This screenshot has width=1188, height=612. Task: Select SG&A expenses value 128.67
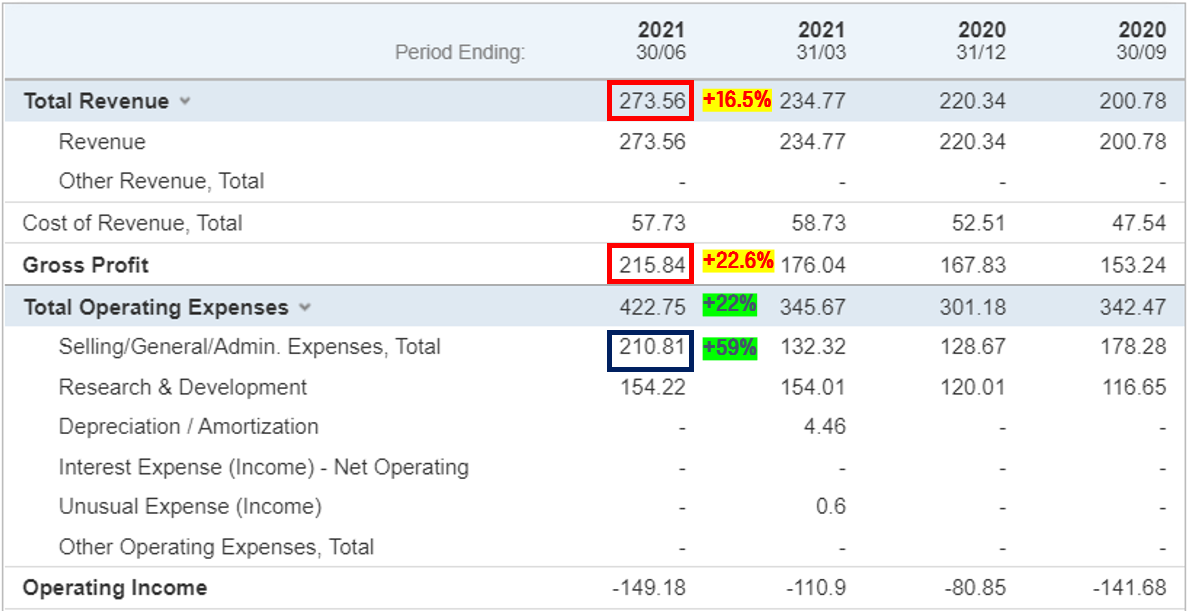click(973, 347)
